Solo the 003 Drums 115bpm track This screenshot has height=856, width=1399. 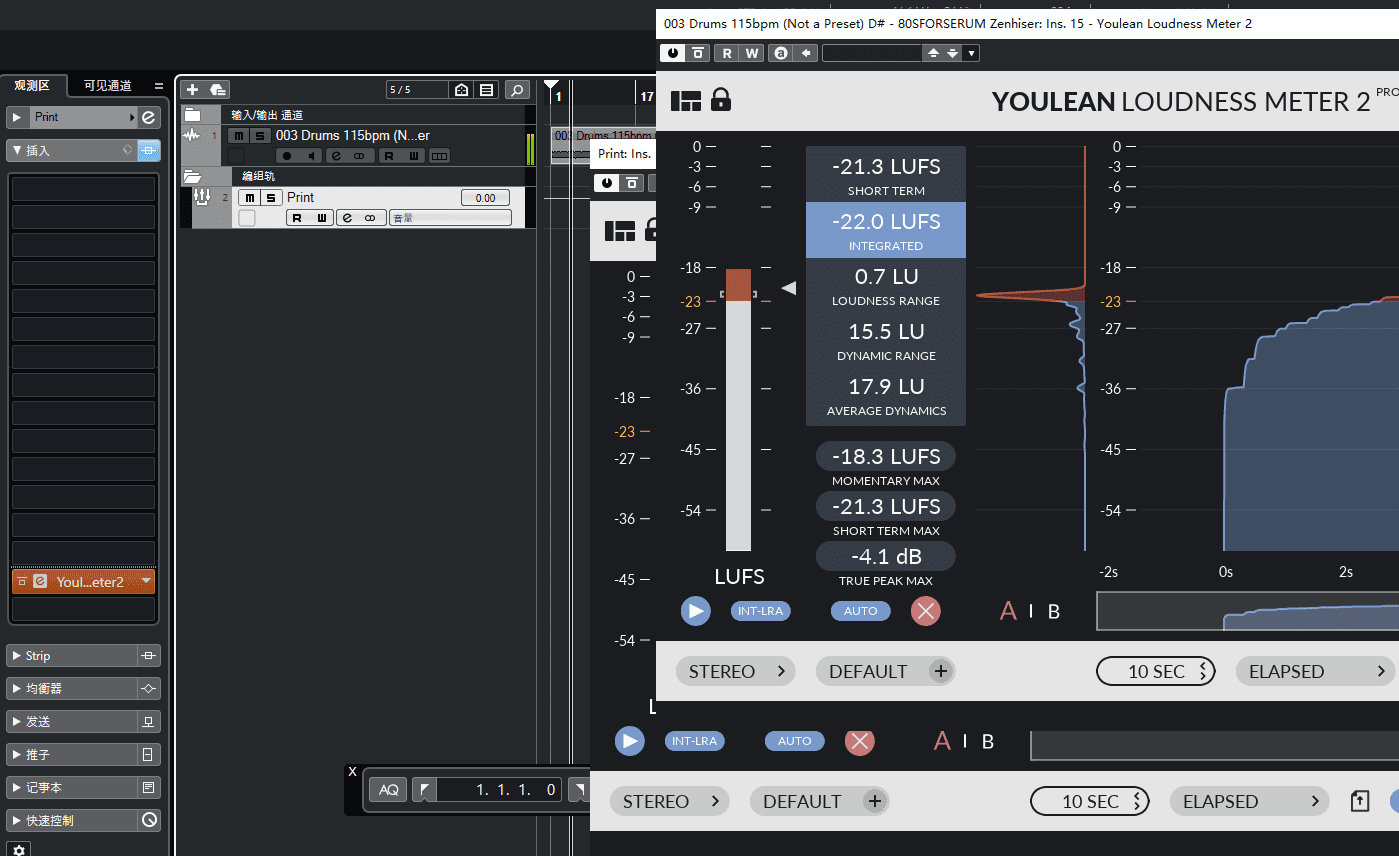click(260, 136)
